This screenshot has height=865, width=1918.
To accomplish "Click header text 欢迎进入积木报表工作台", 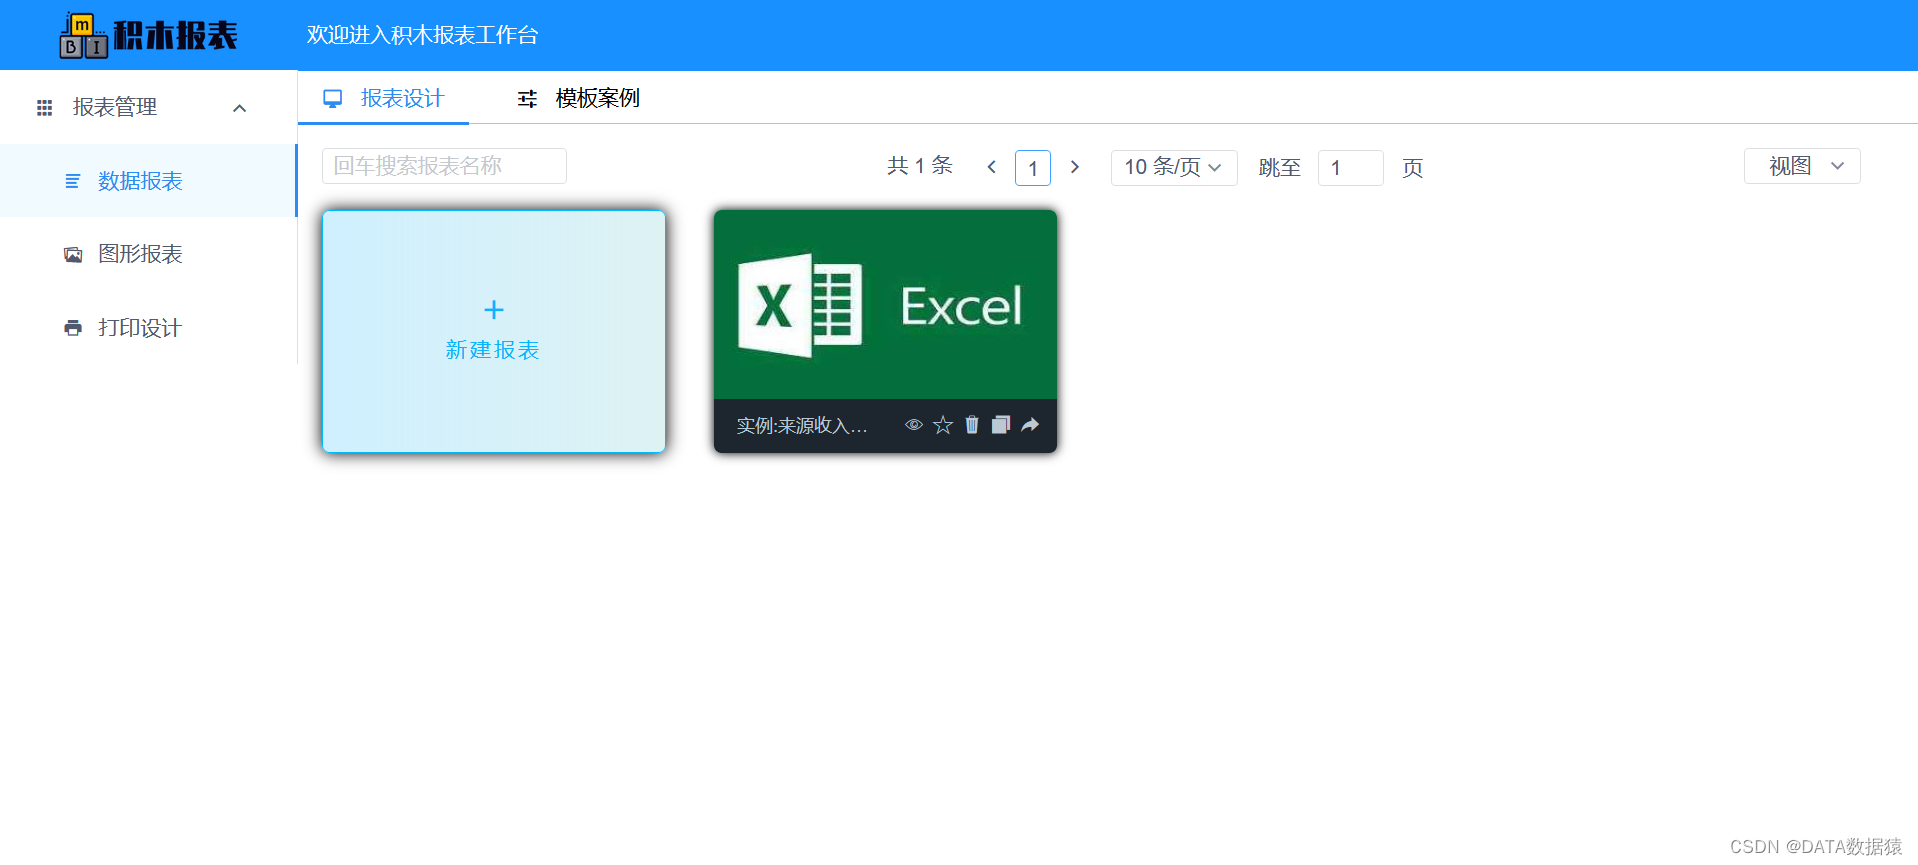I will click(x=422, y=35).
